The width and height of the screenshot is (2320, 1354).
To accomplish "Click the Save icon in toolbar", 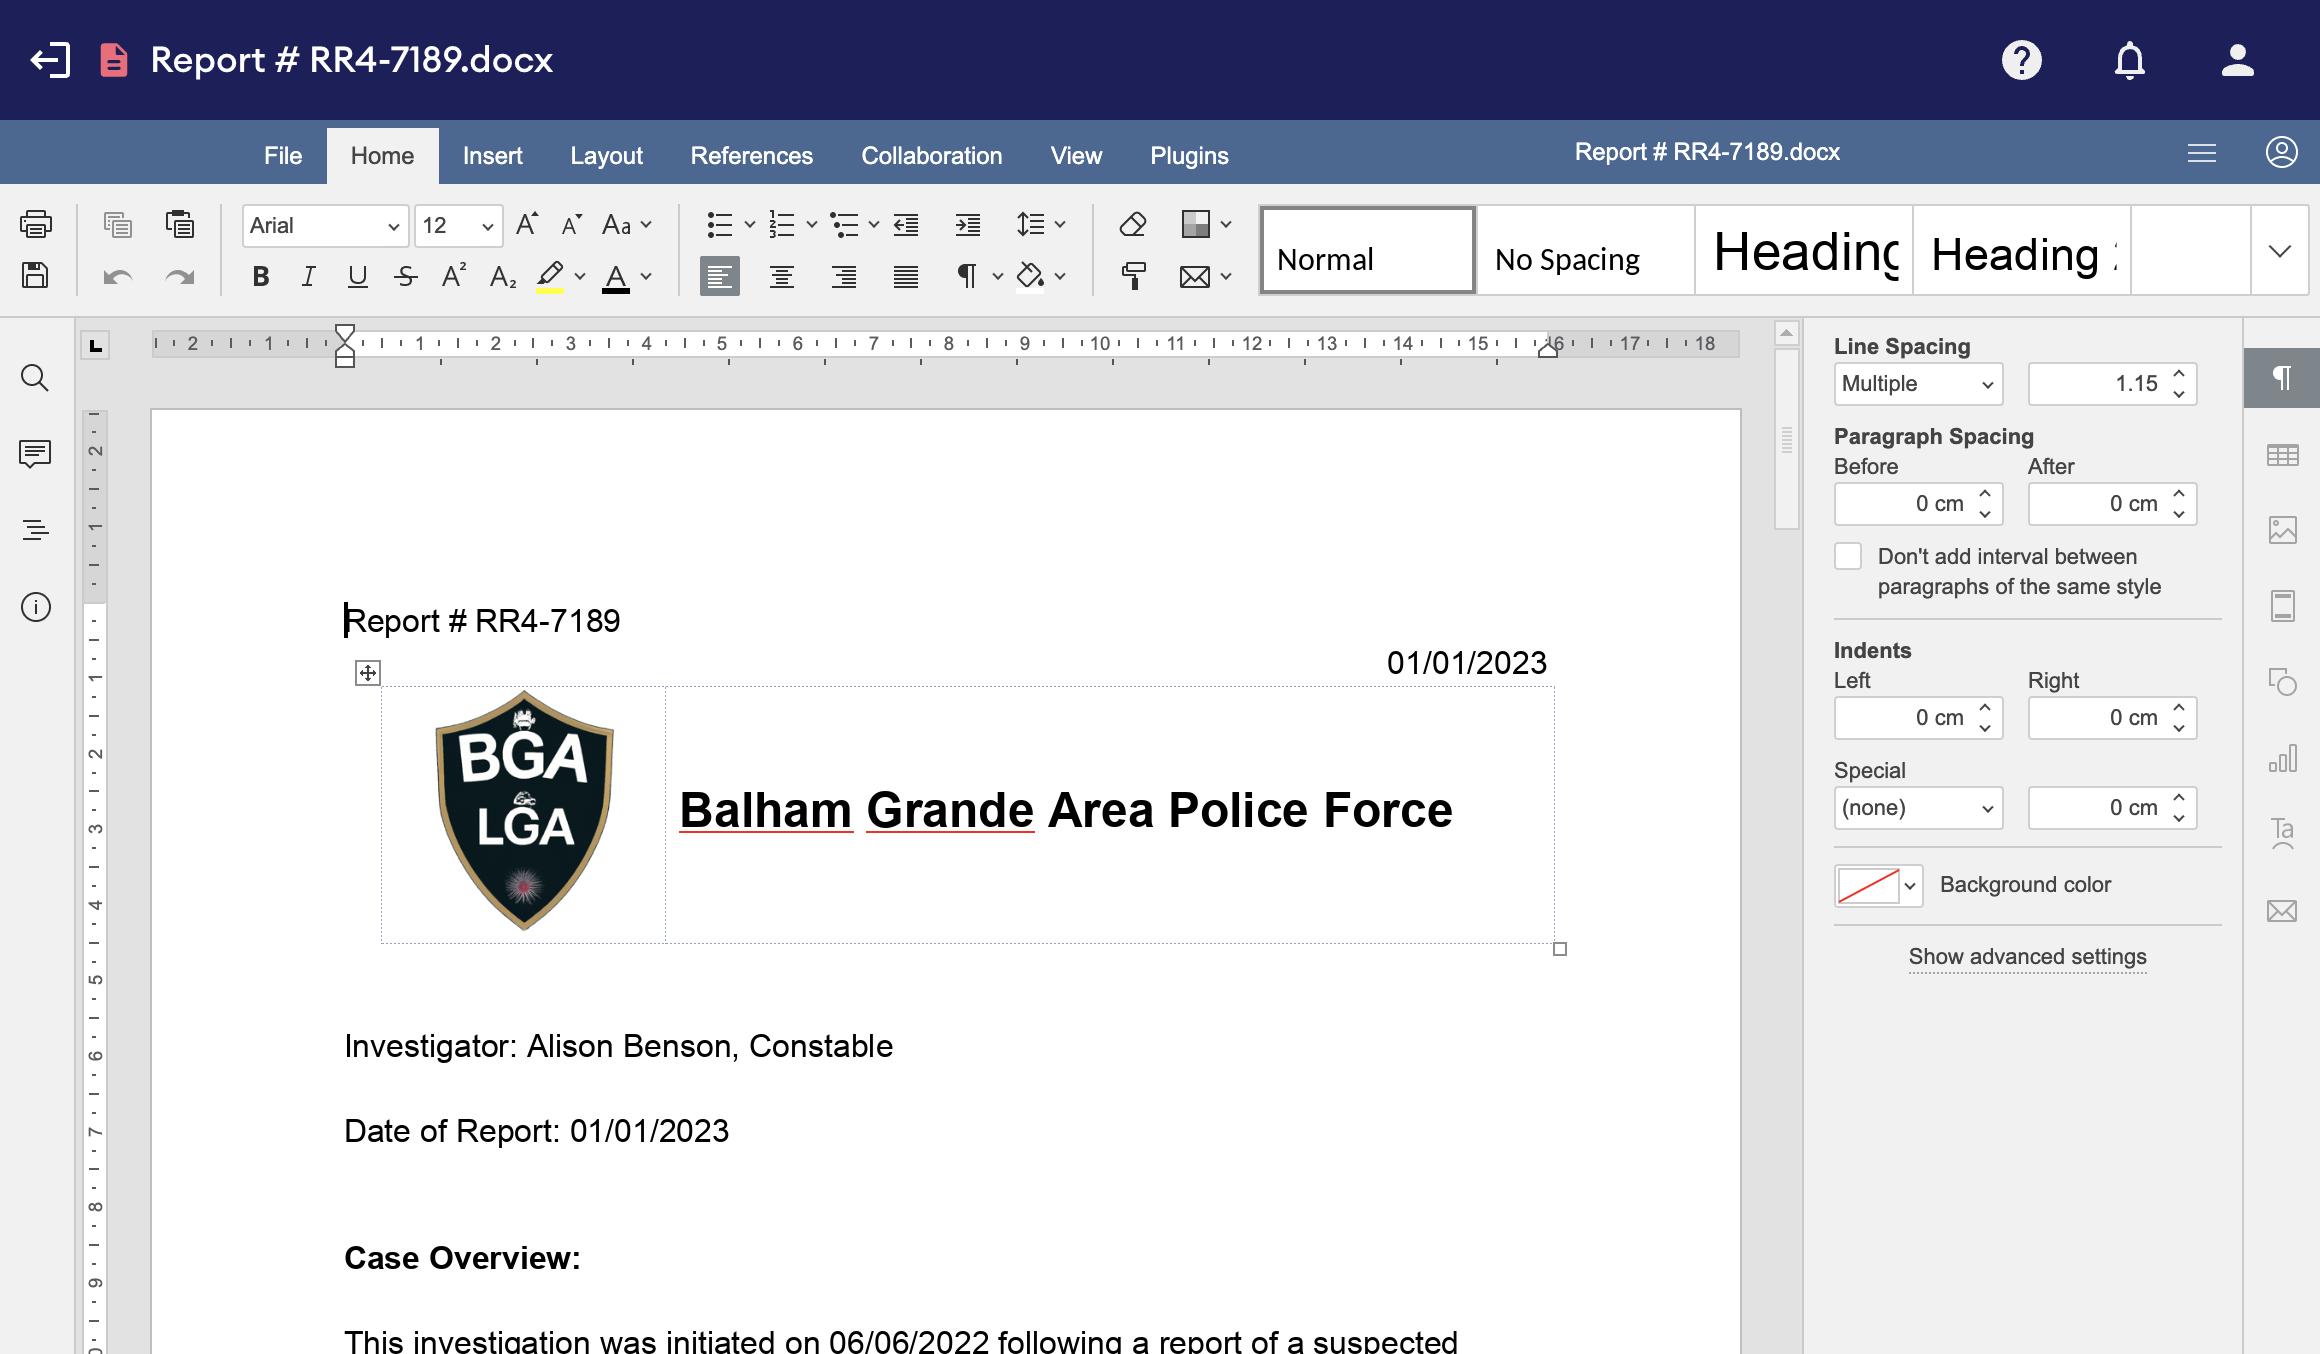I will 36,275.
